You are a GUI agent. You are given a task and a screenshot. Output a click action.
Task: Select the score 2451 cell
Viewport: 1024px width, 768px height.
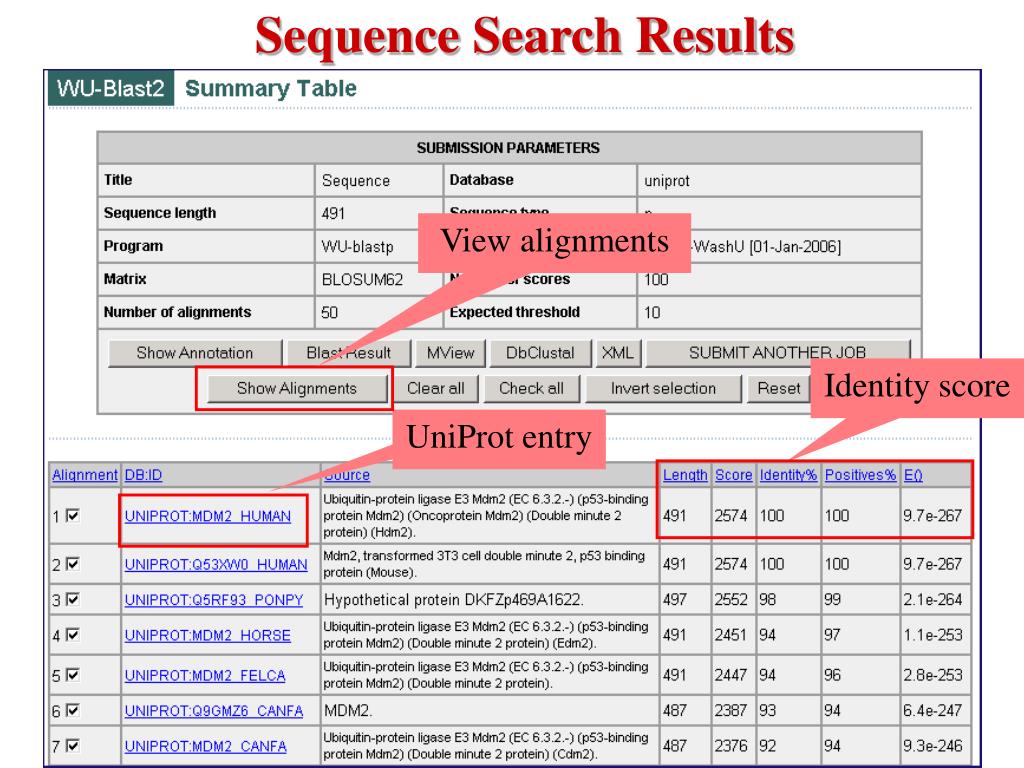coord(731,635)
